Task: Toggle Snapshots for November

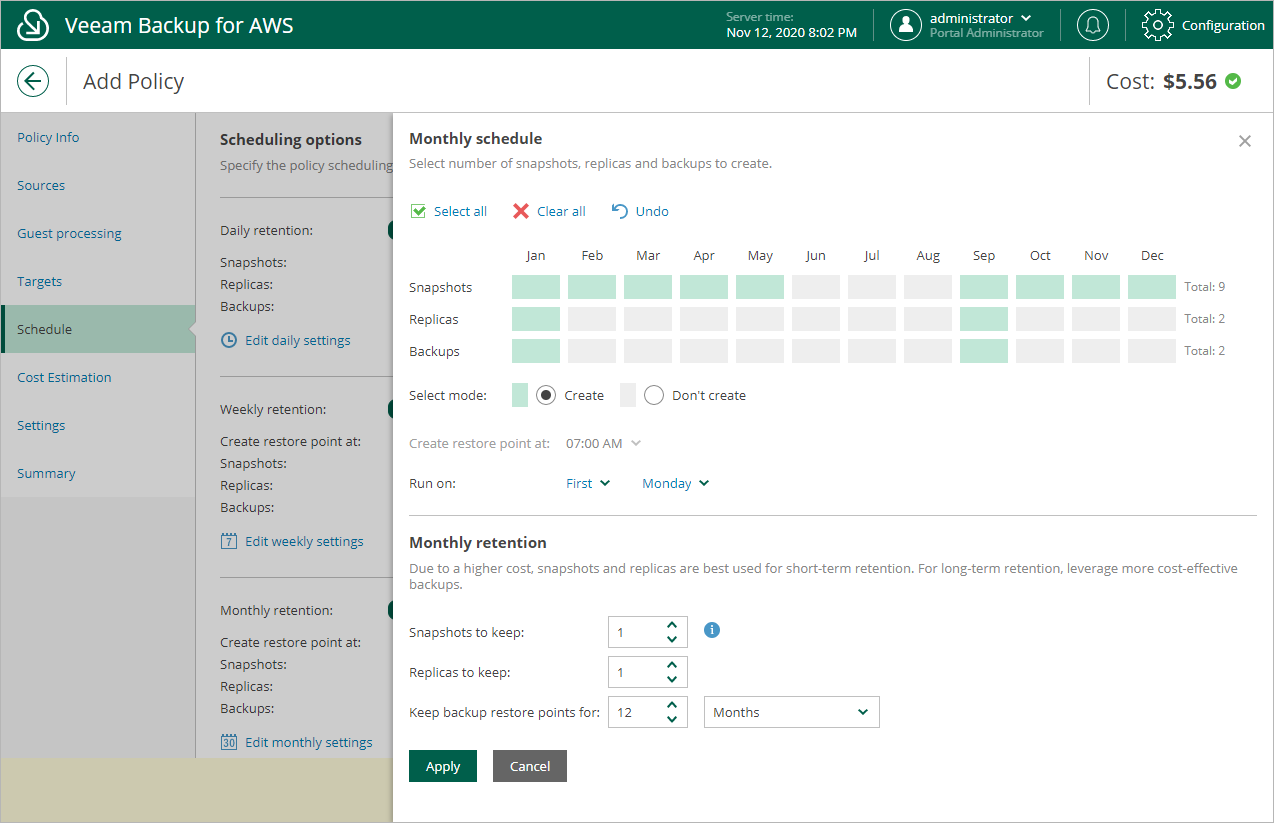Action: [x=1096, y=287]
